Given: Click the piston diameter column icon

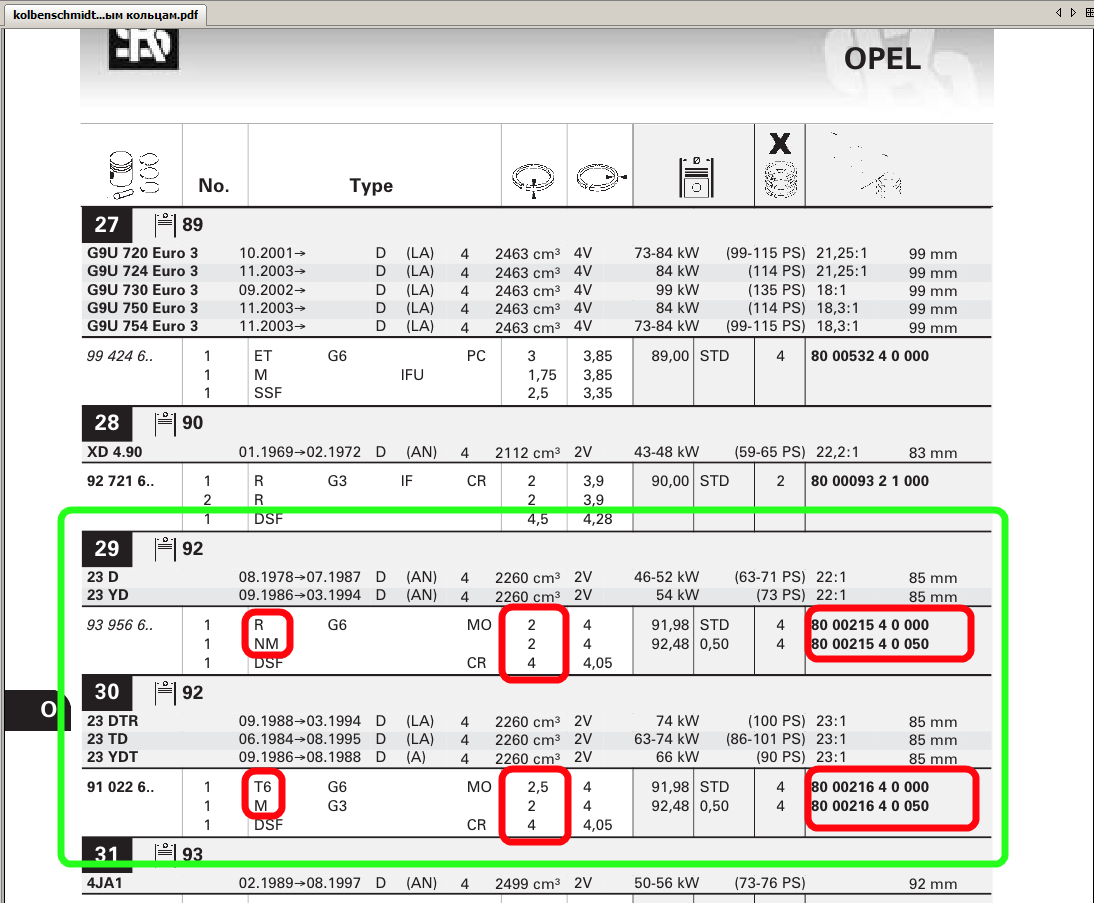Looking at the screenshot, I should [x=696, y=177].
